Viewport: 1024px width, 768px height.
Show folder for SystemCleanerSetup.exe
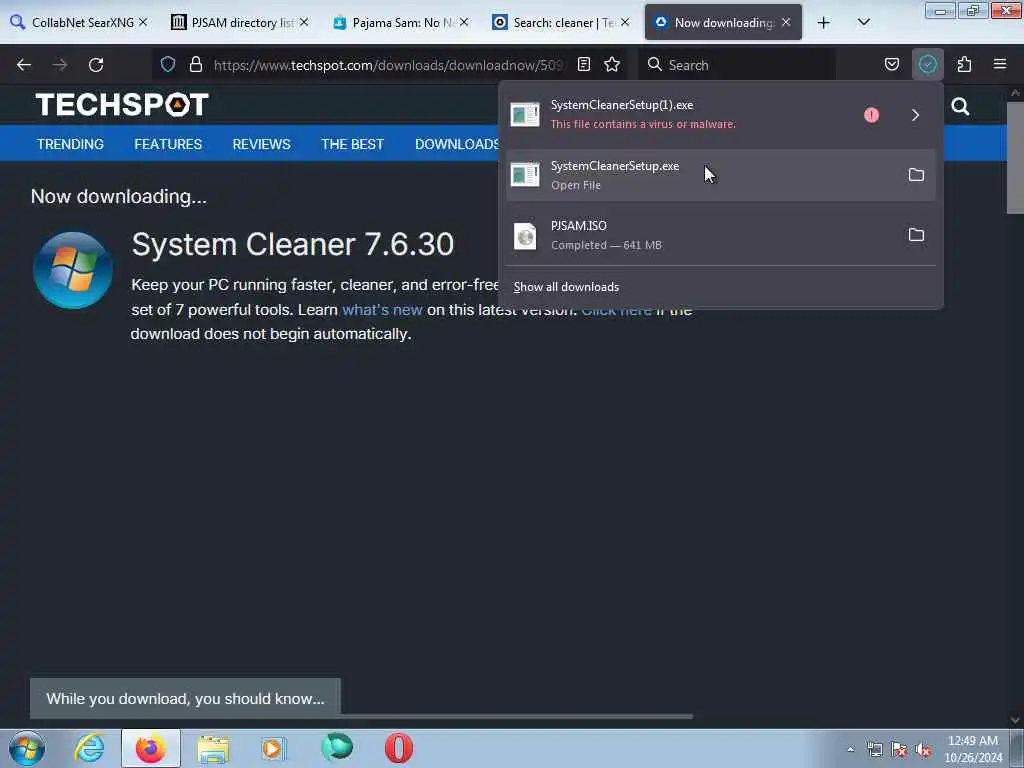coord(916,174)
